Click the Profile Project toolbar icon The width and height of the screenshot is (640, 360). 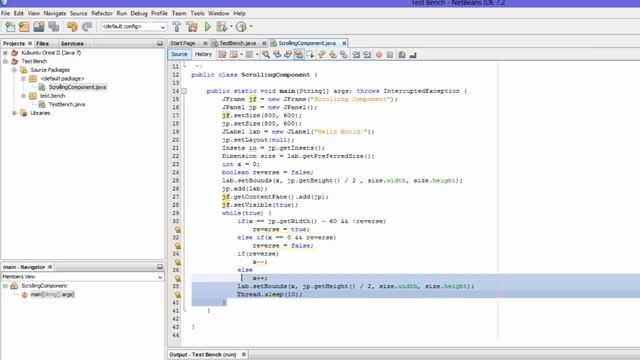(x=241, y=27)
